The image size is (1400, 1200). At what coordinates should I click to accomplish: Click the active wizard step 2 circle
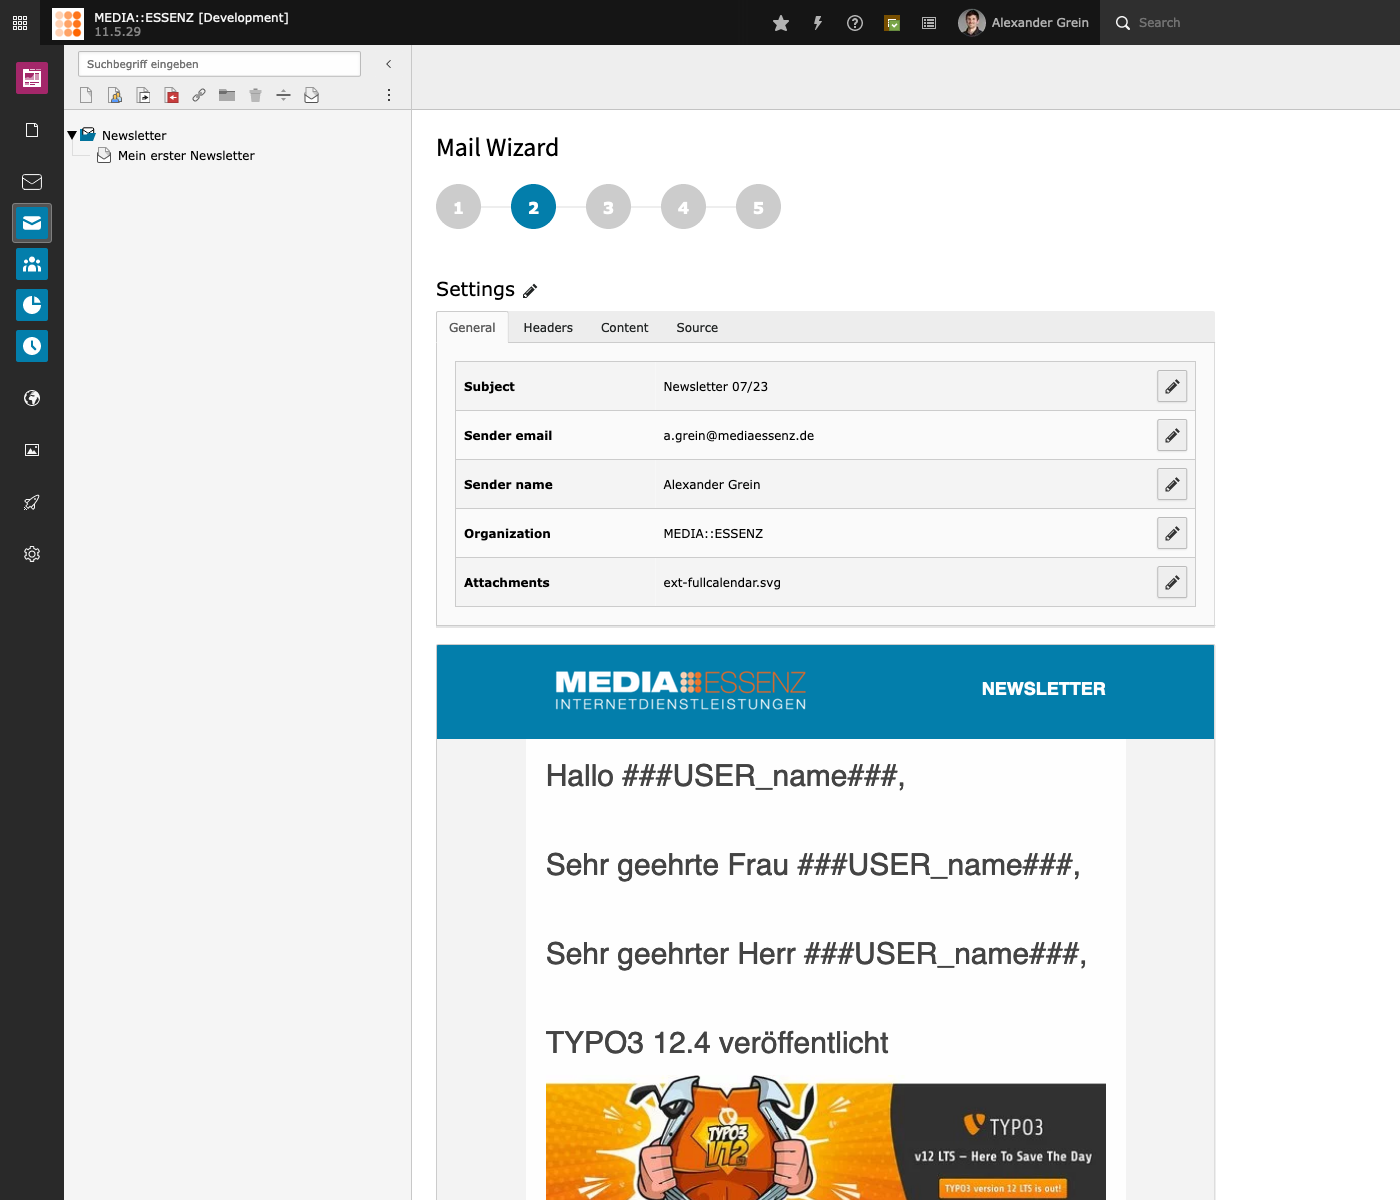533,207
